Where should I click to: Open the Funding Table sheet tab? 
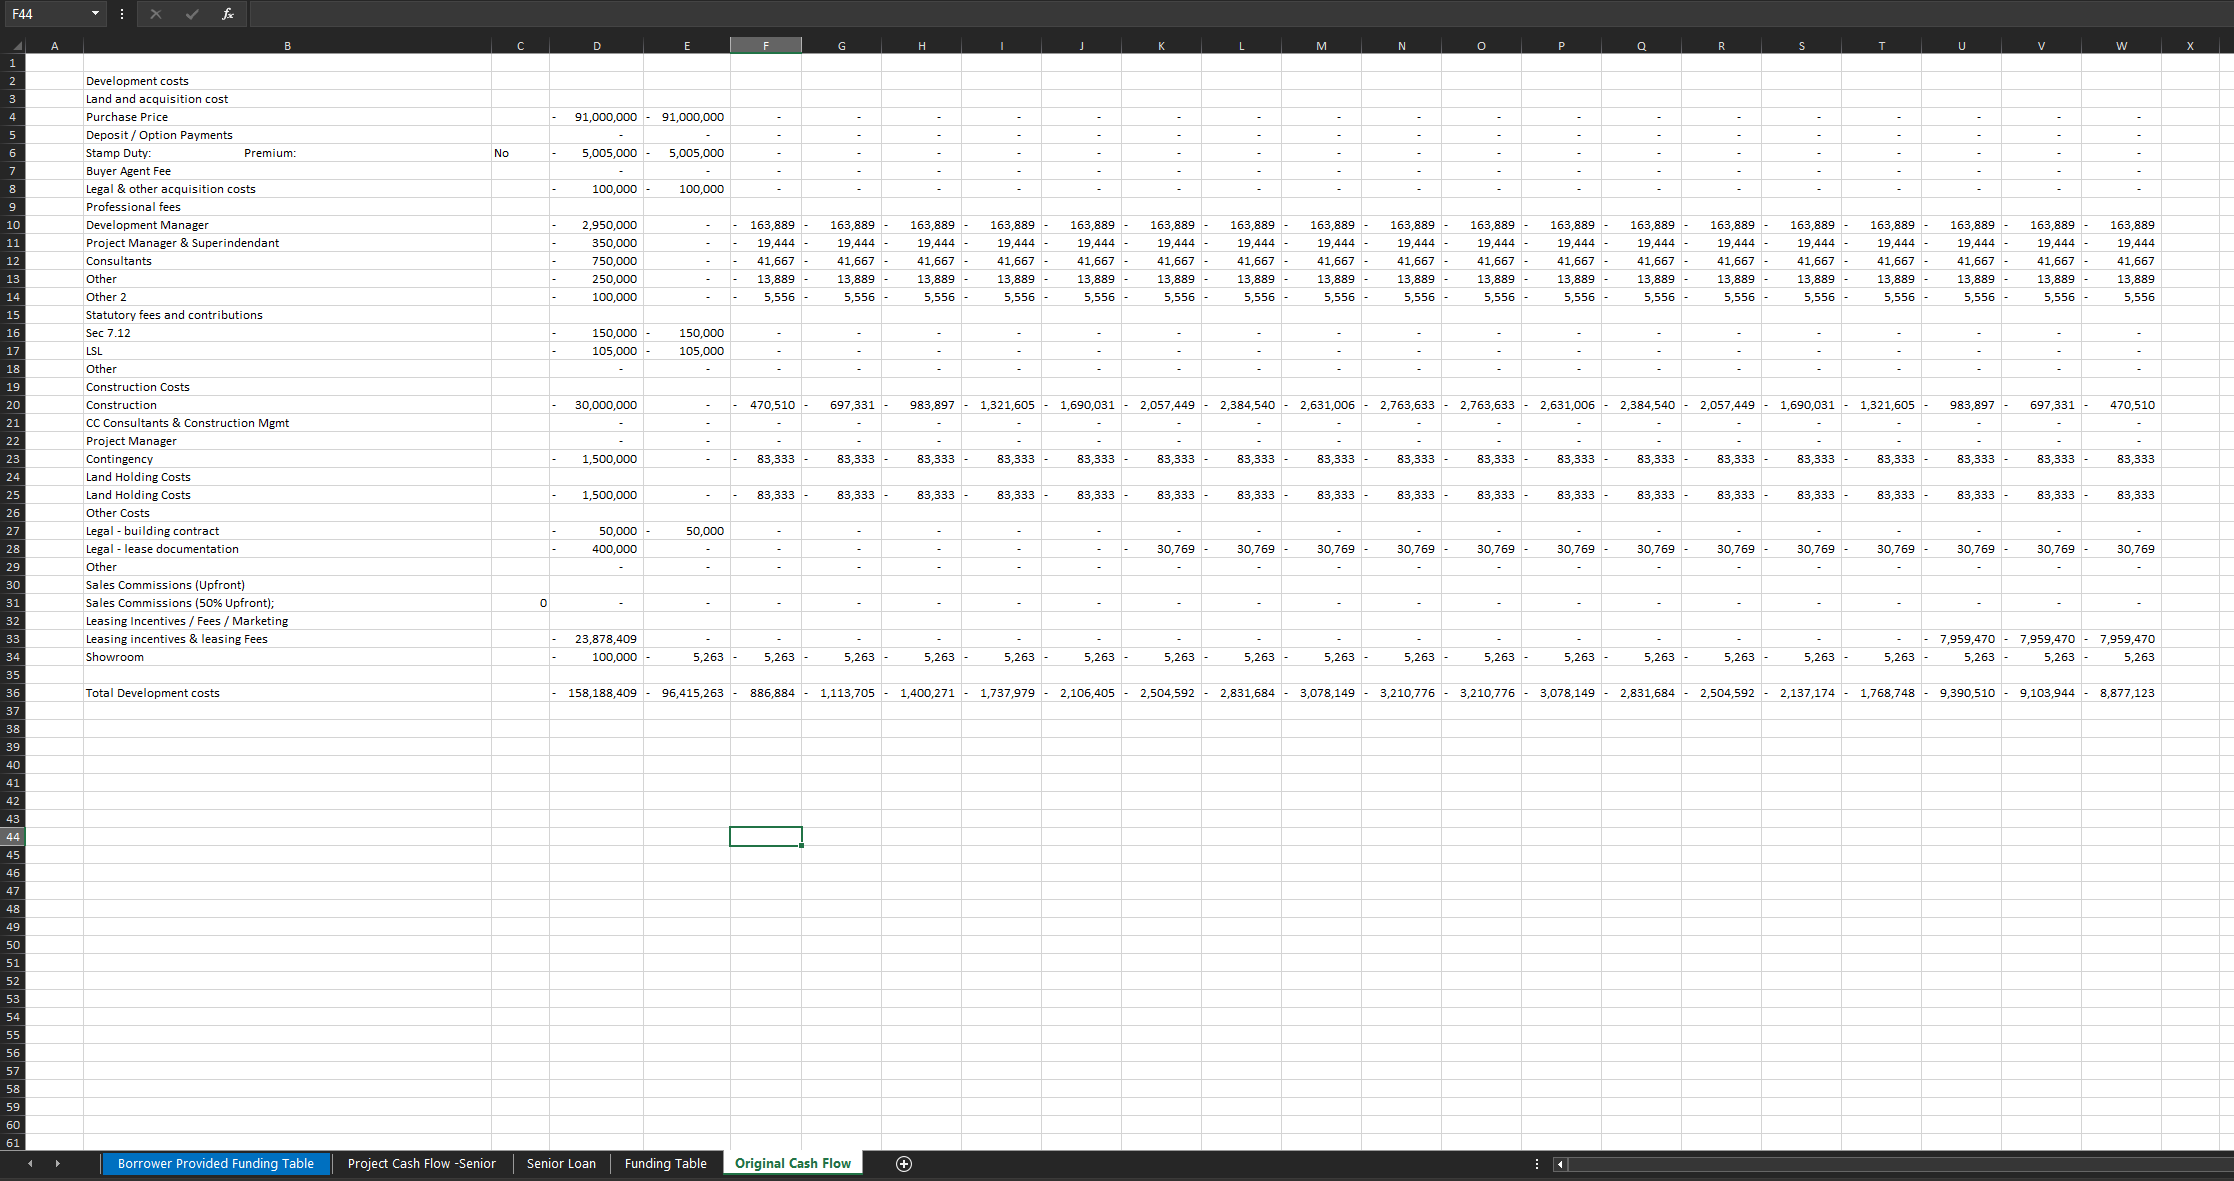(x=665, y=1164)
